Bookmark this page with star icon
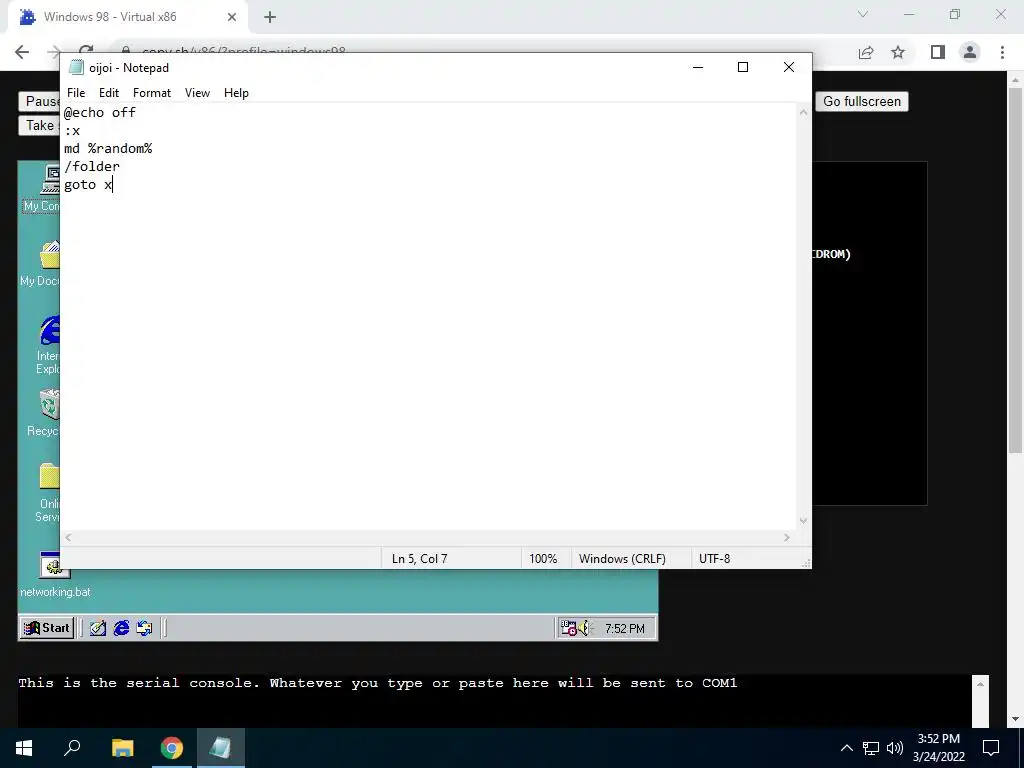 point(898,52)
